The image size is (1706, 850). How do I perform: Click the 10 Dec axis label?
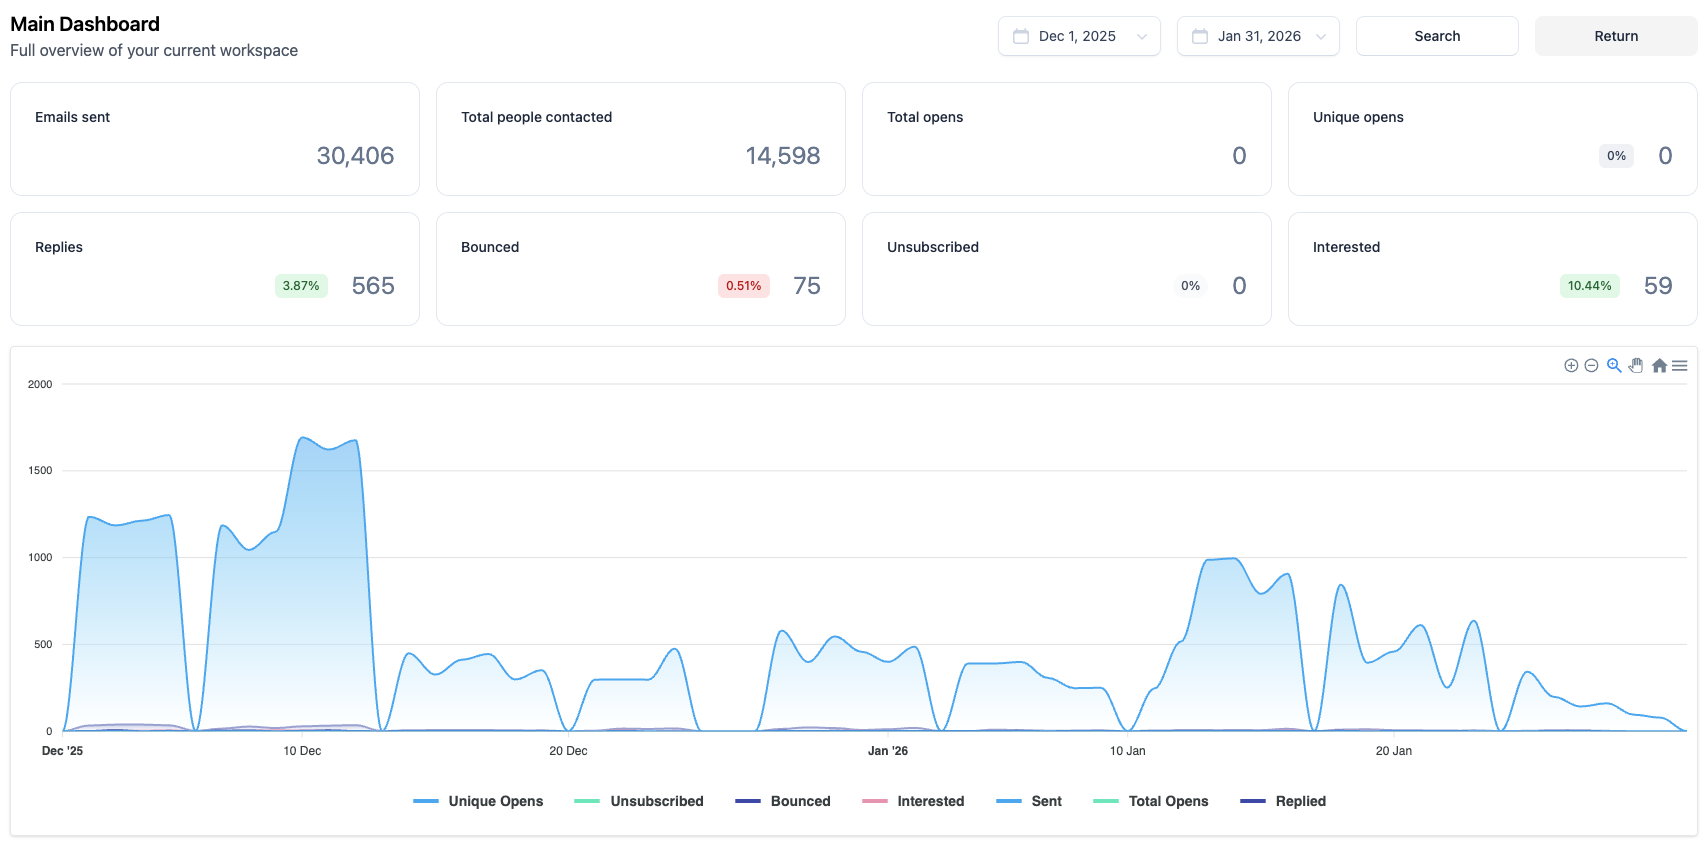(302, 751)
